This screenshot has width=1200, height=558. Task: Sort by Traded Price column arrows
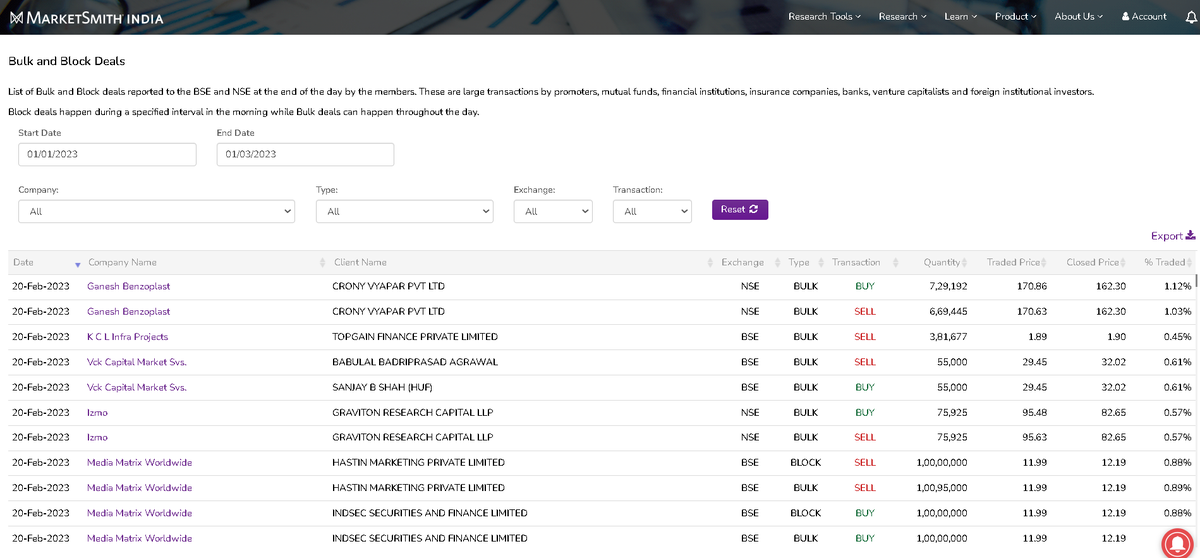(x=1045, y=263)
